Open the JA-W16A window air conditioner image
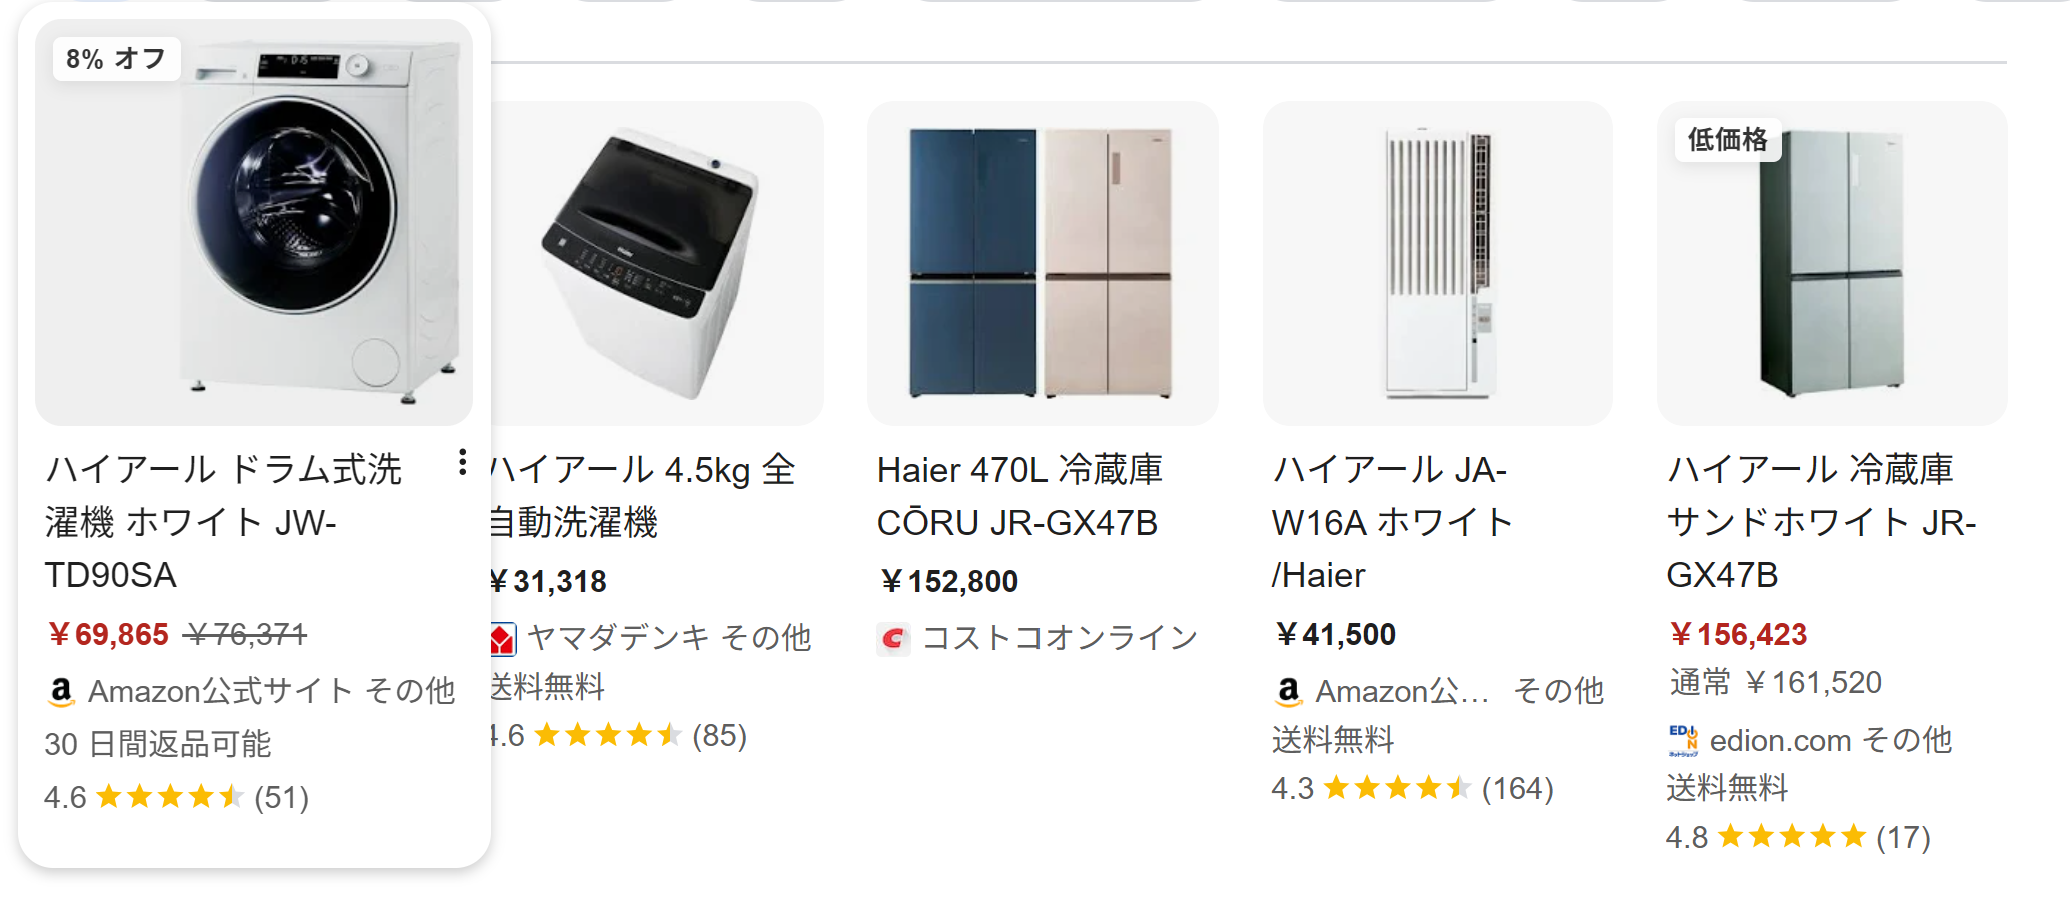The width and height of the screenshot is (2070, 922). [x=1437, y=263]
